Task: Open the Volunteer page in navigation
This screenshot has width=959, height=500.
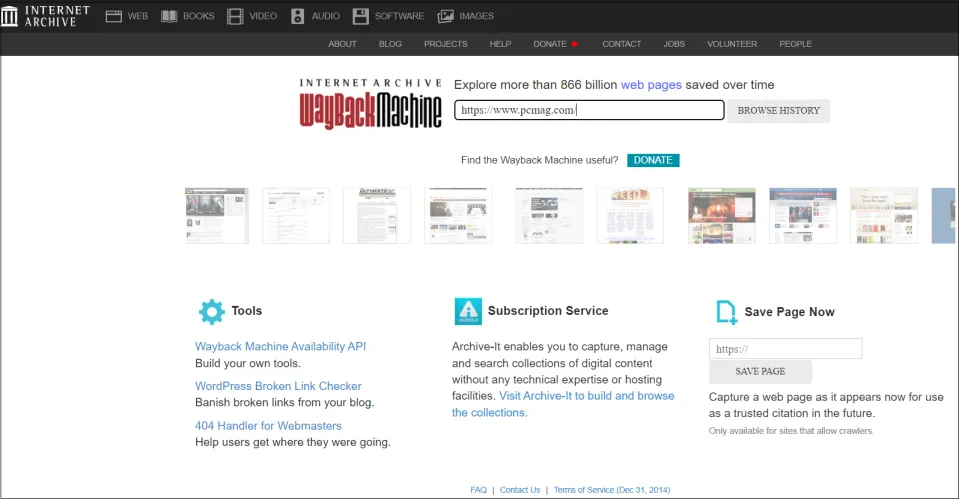Action: (x=732, y=44)
